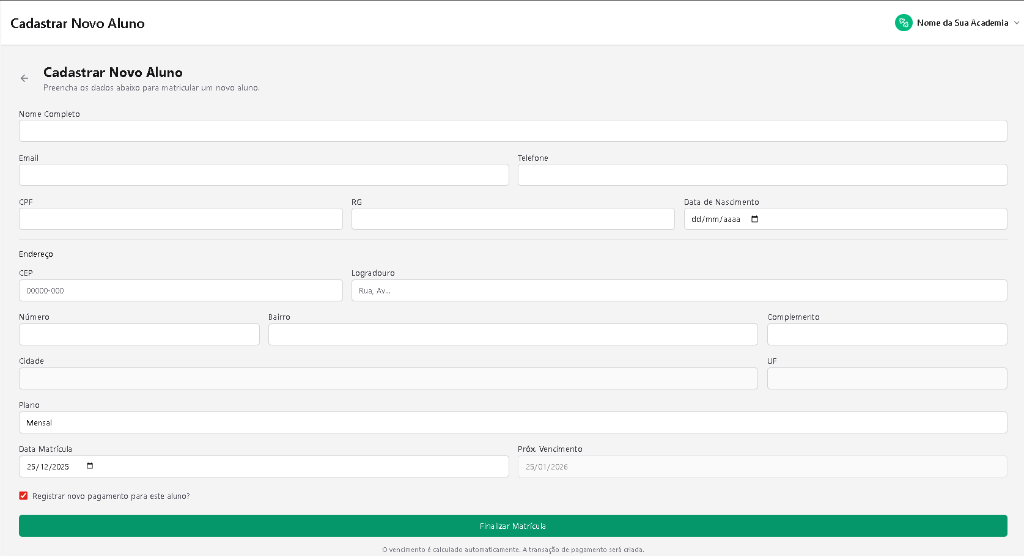Open calendar picker for Data Matrícula

tap(90, 466)
